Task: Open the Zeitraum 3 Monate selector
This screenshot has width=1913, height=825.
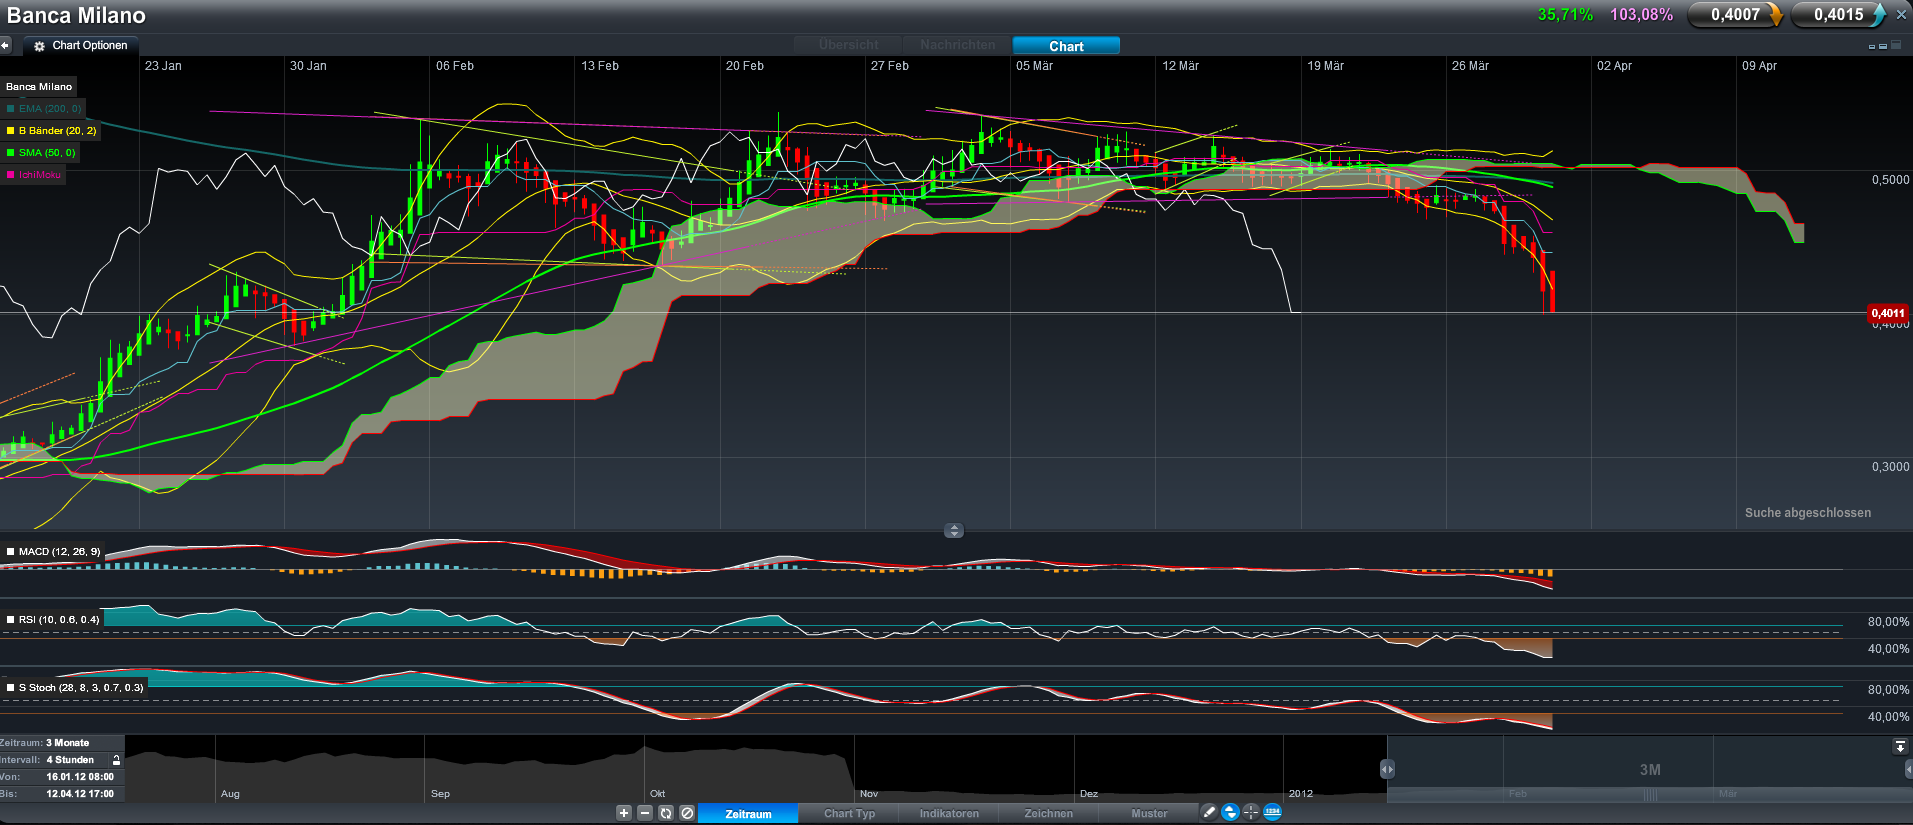Action: pos(60,743)
